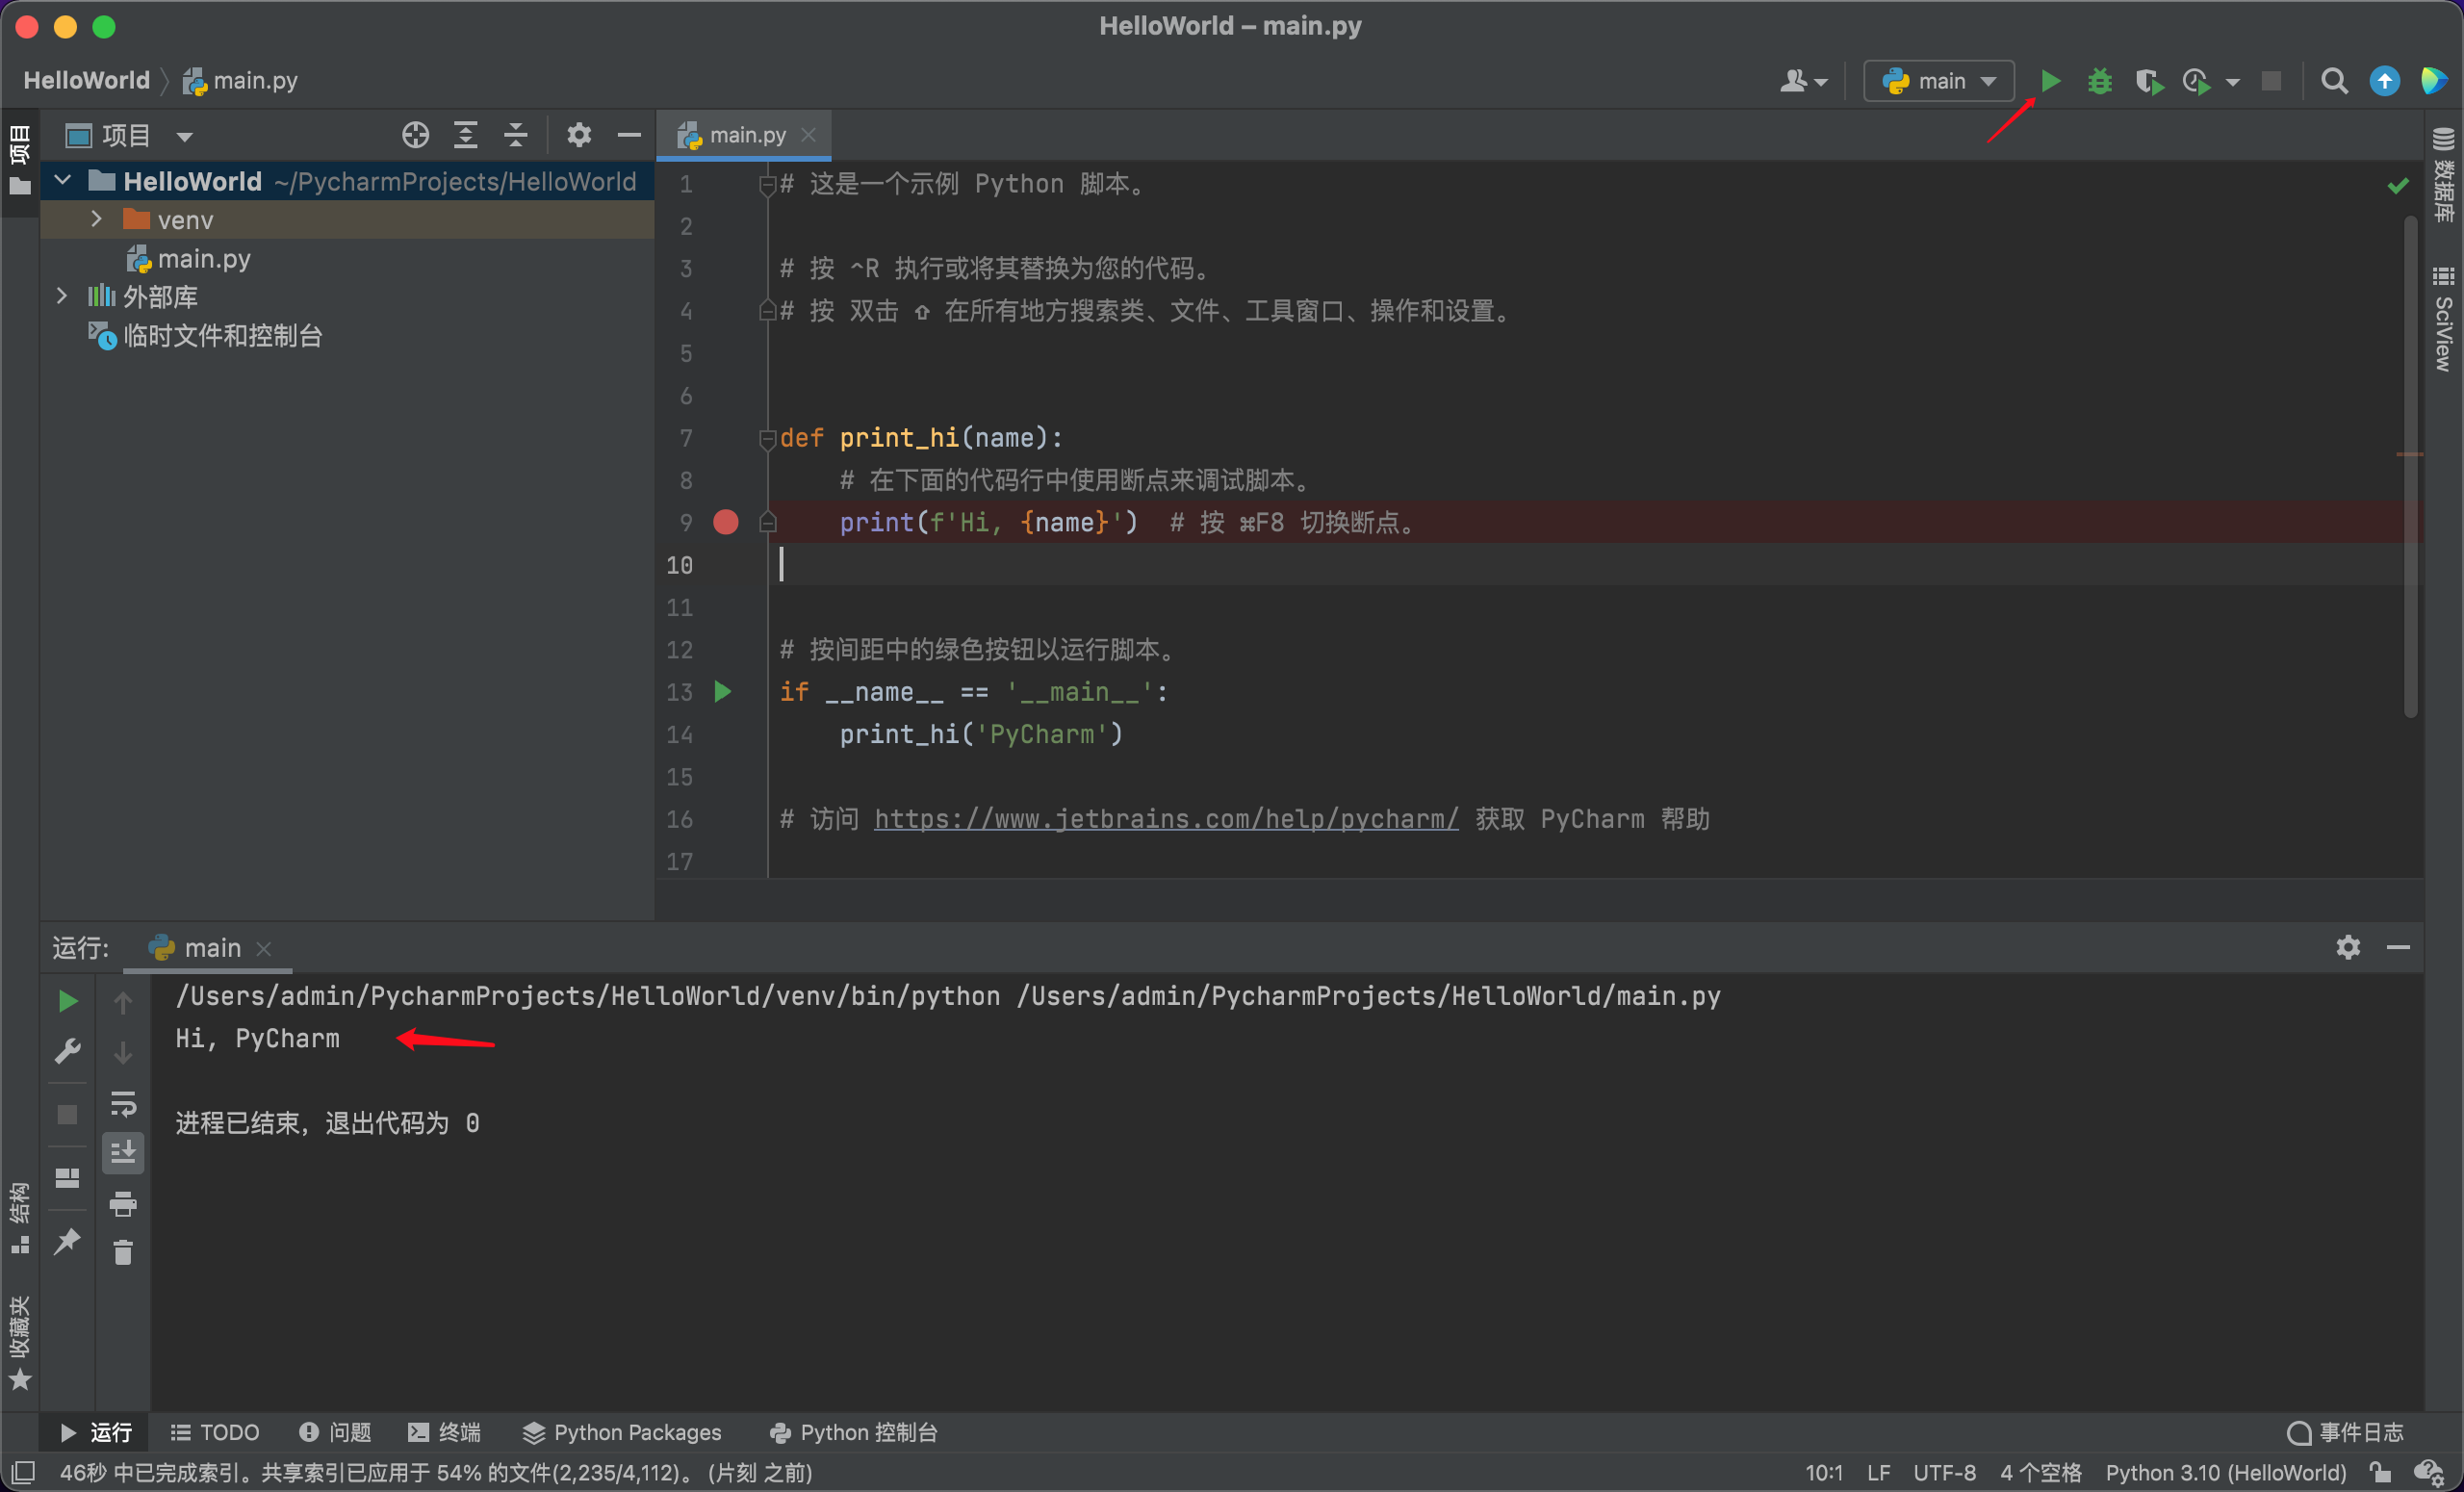This screenshot has width=2464, height=1492.
Task: Click the locate file crosshair icon
Action: (x=415, y=135)
